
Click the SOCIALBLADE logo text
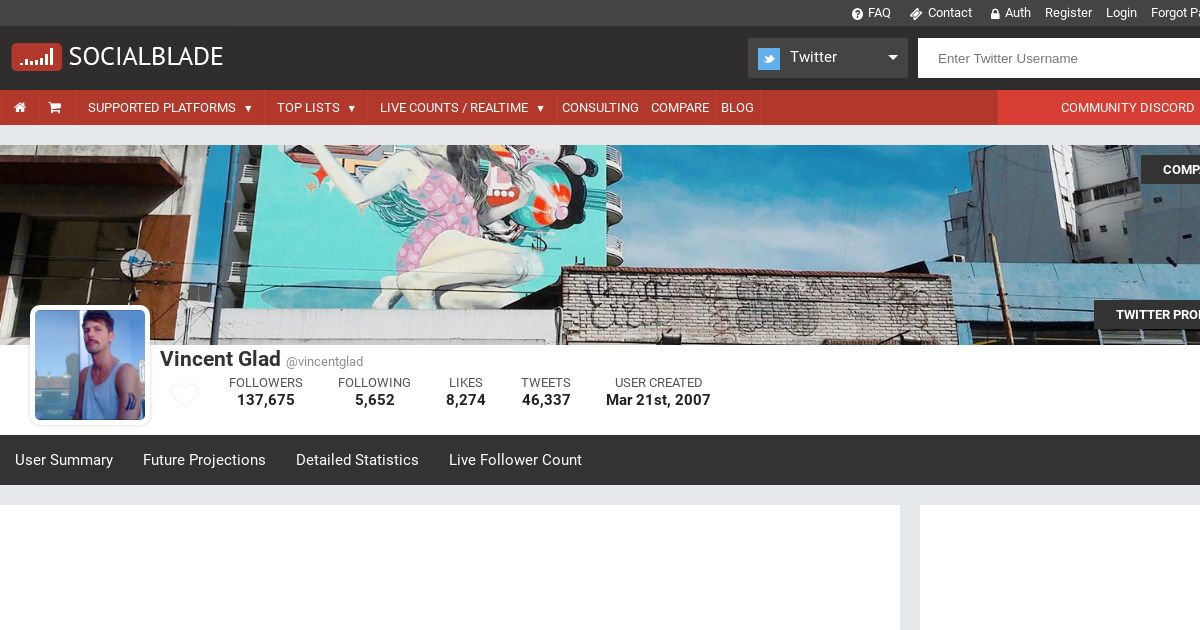[x=146, y=57]
